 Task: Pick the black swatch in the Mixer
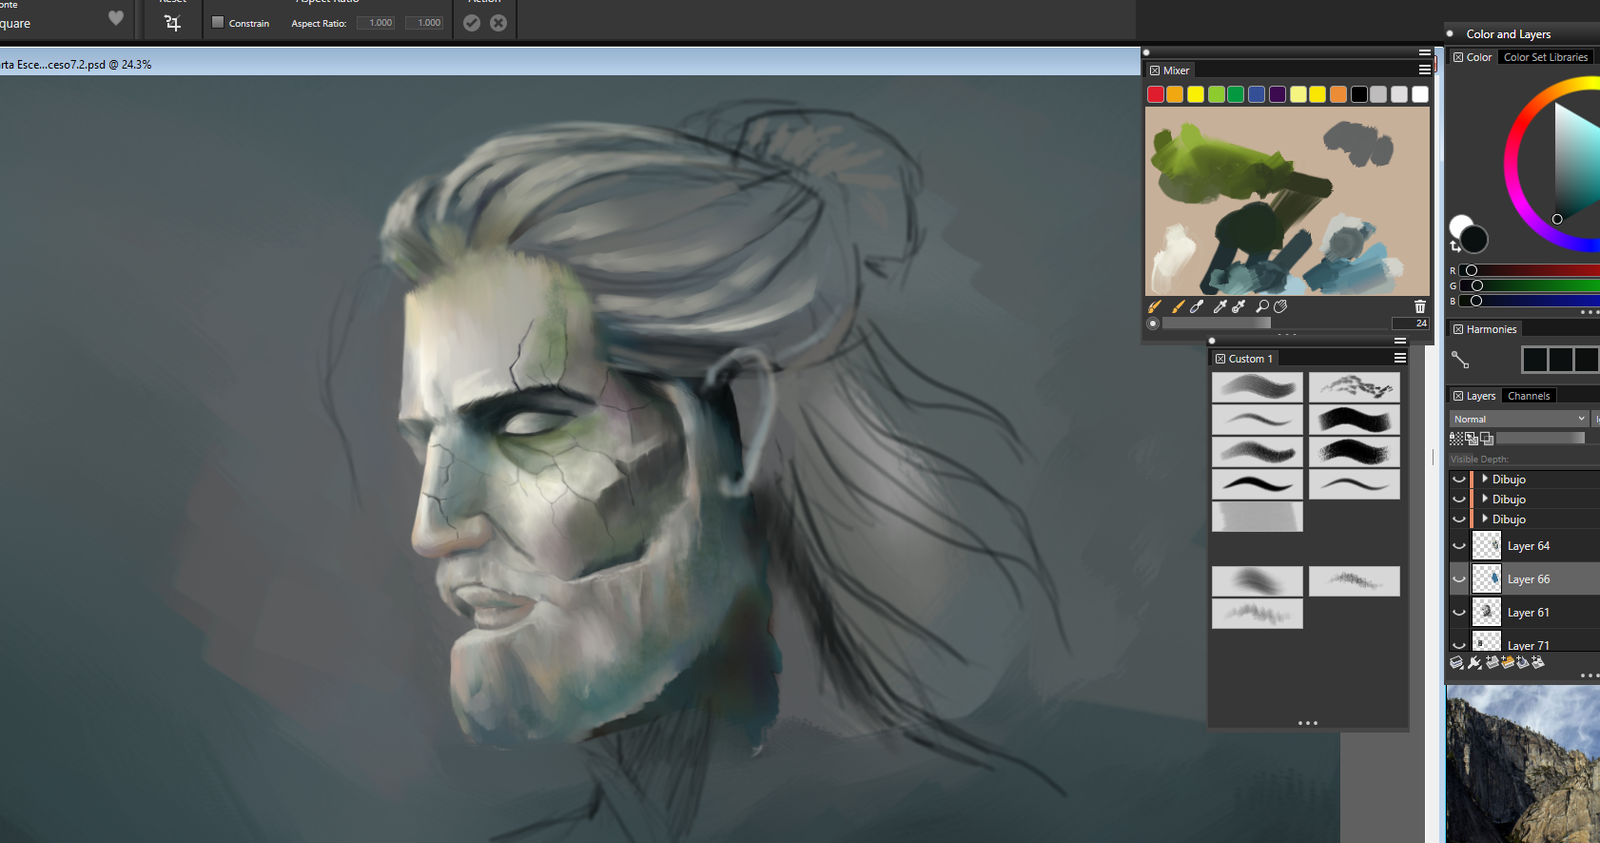[x=1359, y=94]
